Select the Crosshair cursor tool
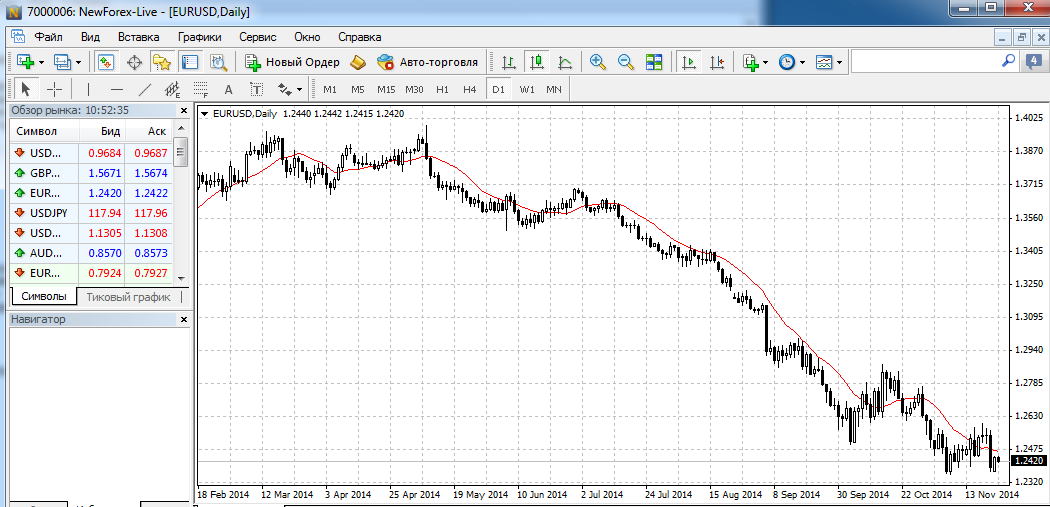The height and width of the screenshot is (507, 1050). tap(55, 89)
